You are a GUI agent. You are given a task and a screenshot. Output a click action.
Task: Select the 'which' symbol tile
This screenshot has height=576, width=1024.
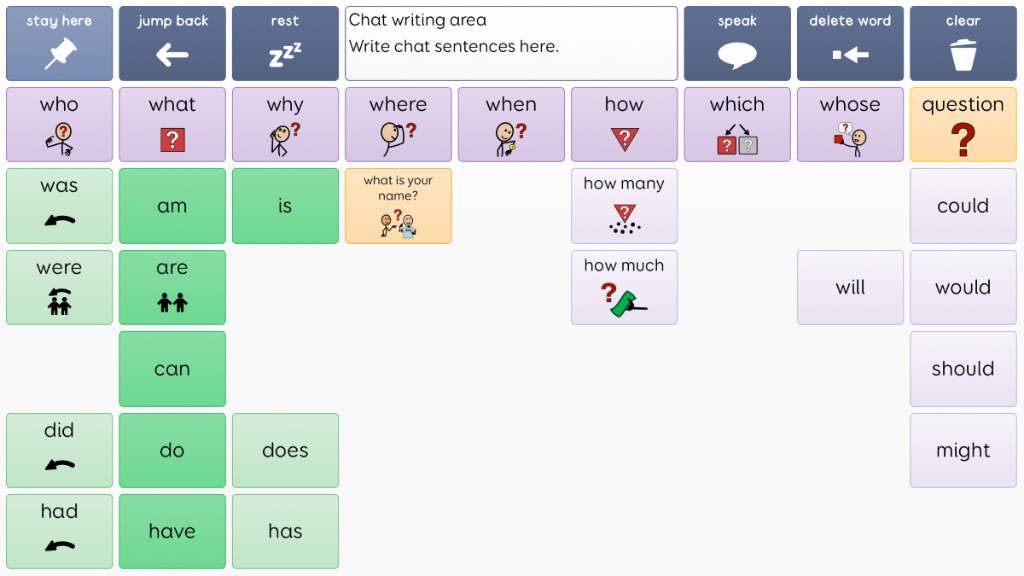(x=737, y=125)
